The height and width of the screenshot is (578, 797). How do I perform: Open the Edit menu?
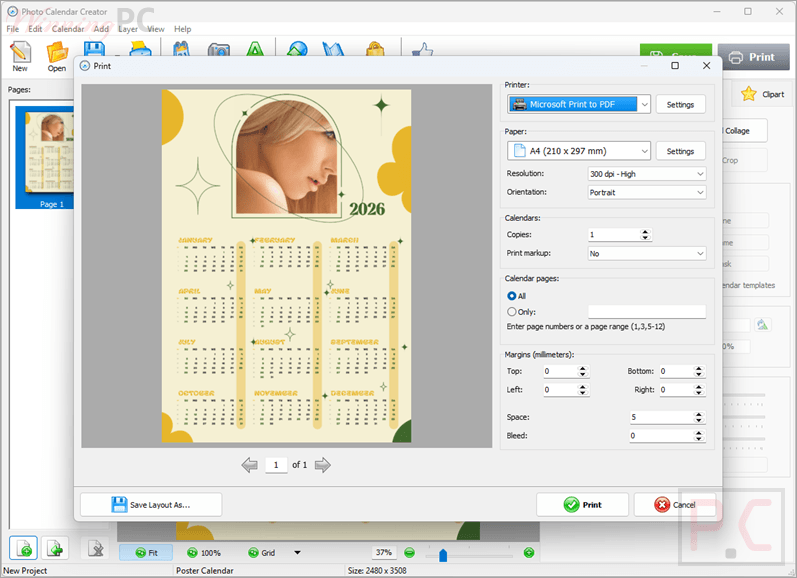tap(36, 29)
